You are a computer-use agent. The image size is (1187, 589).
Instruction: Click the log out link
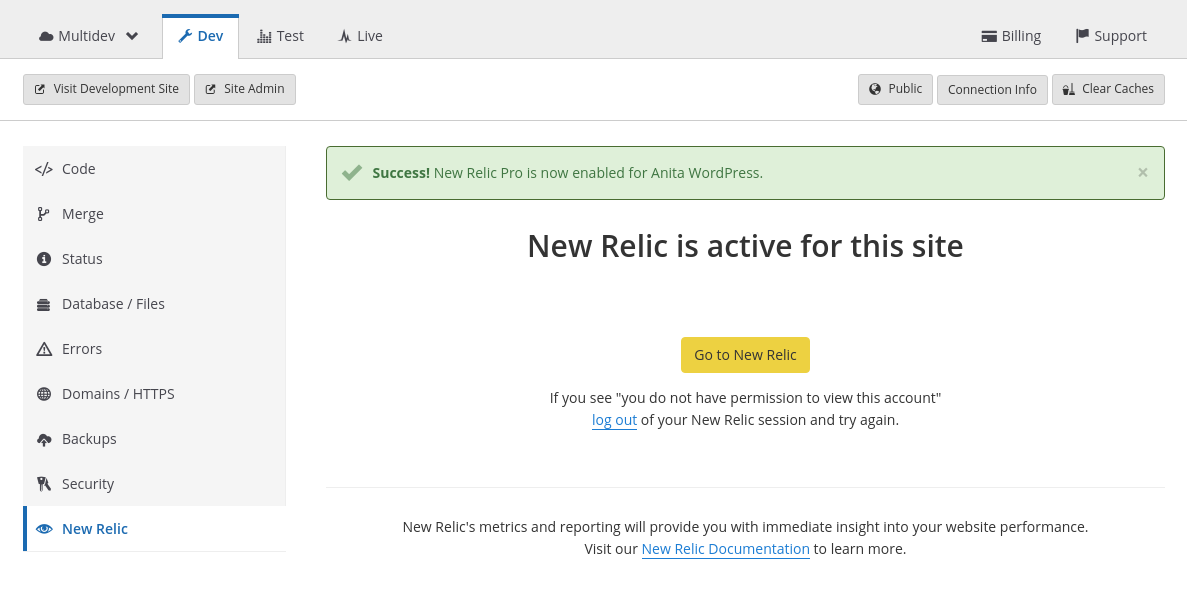coord(614,420)
